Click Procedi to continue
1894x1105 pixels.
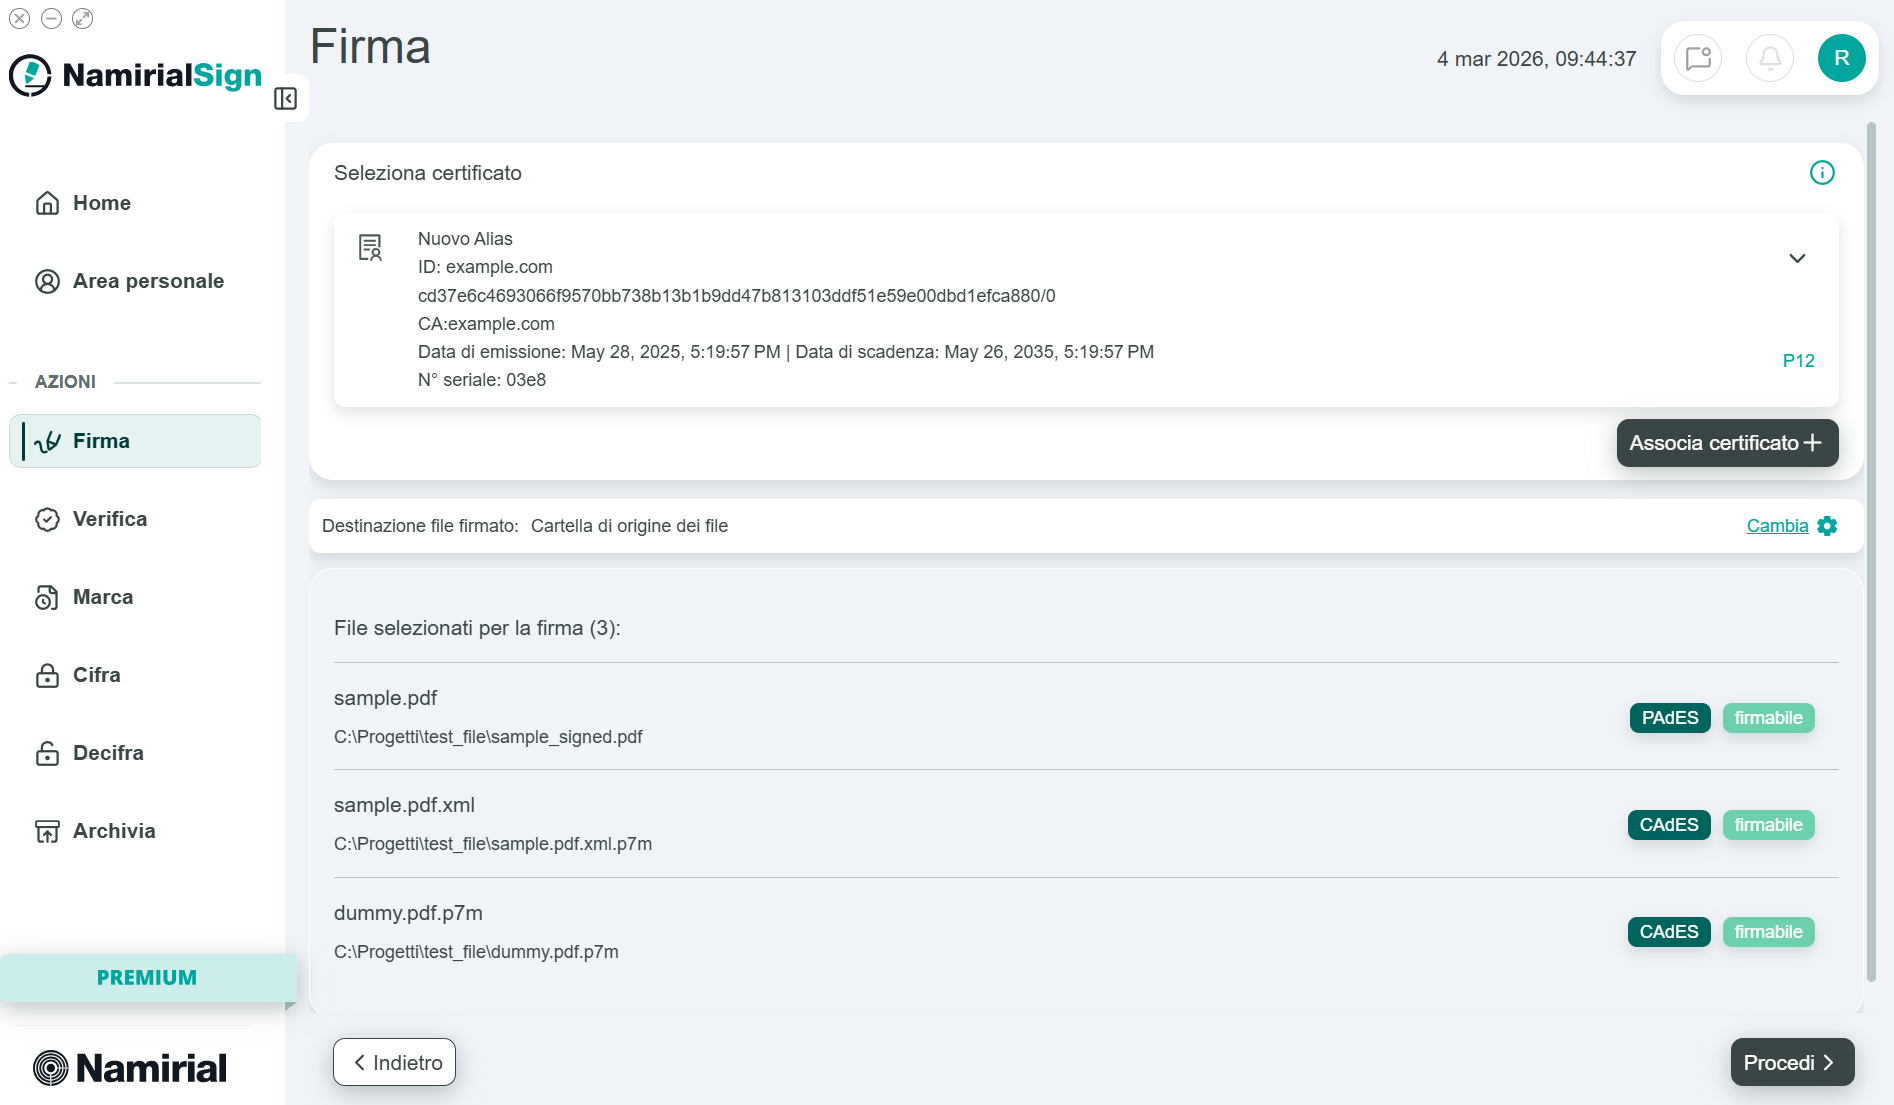pyautogui.click(x=1792, y=1062)
